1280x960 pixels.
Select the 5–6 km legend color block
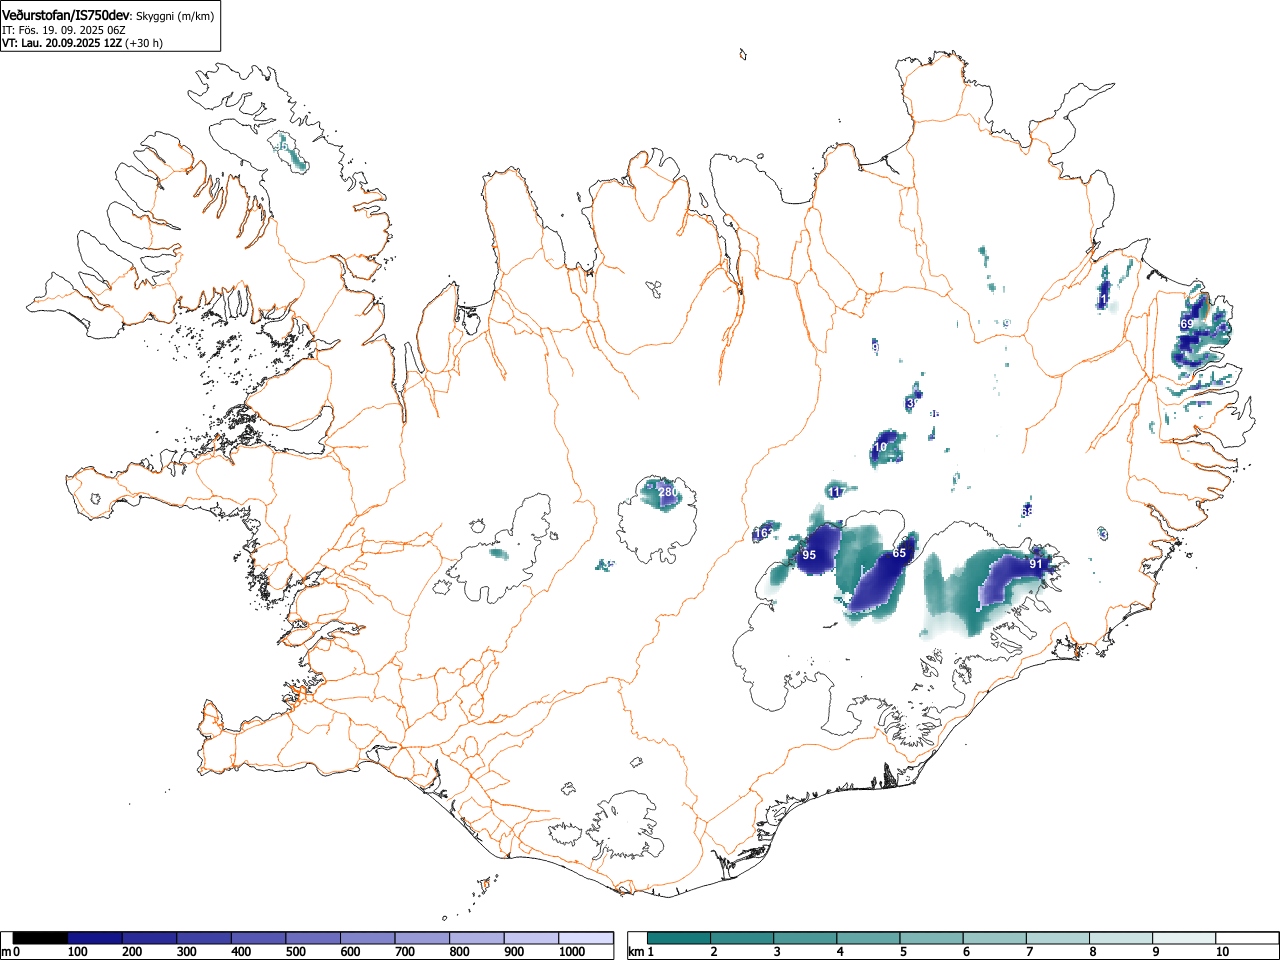932,938
